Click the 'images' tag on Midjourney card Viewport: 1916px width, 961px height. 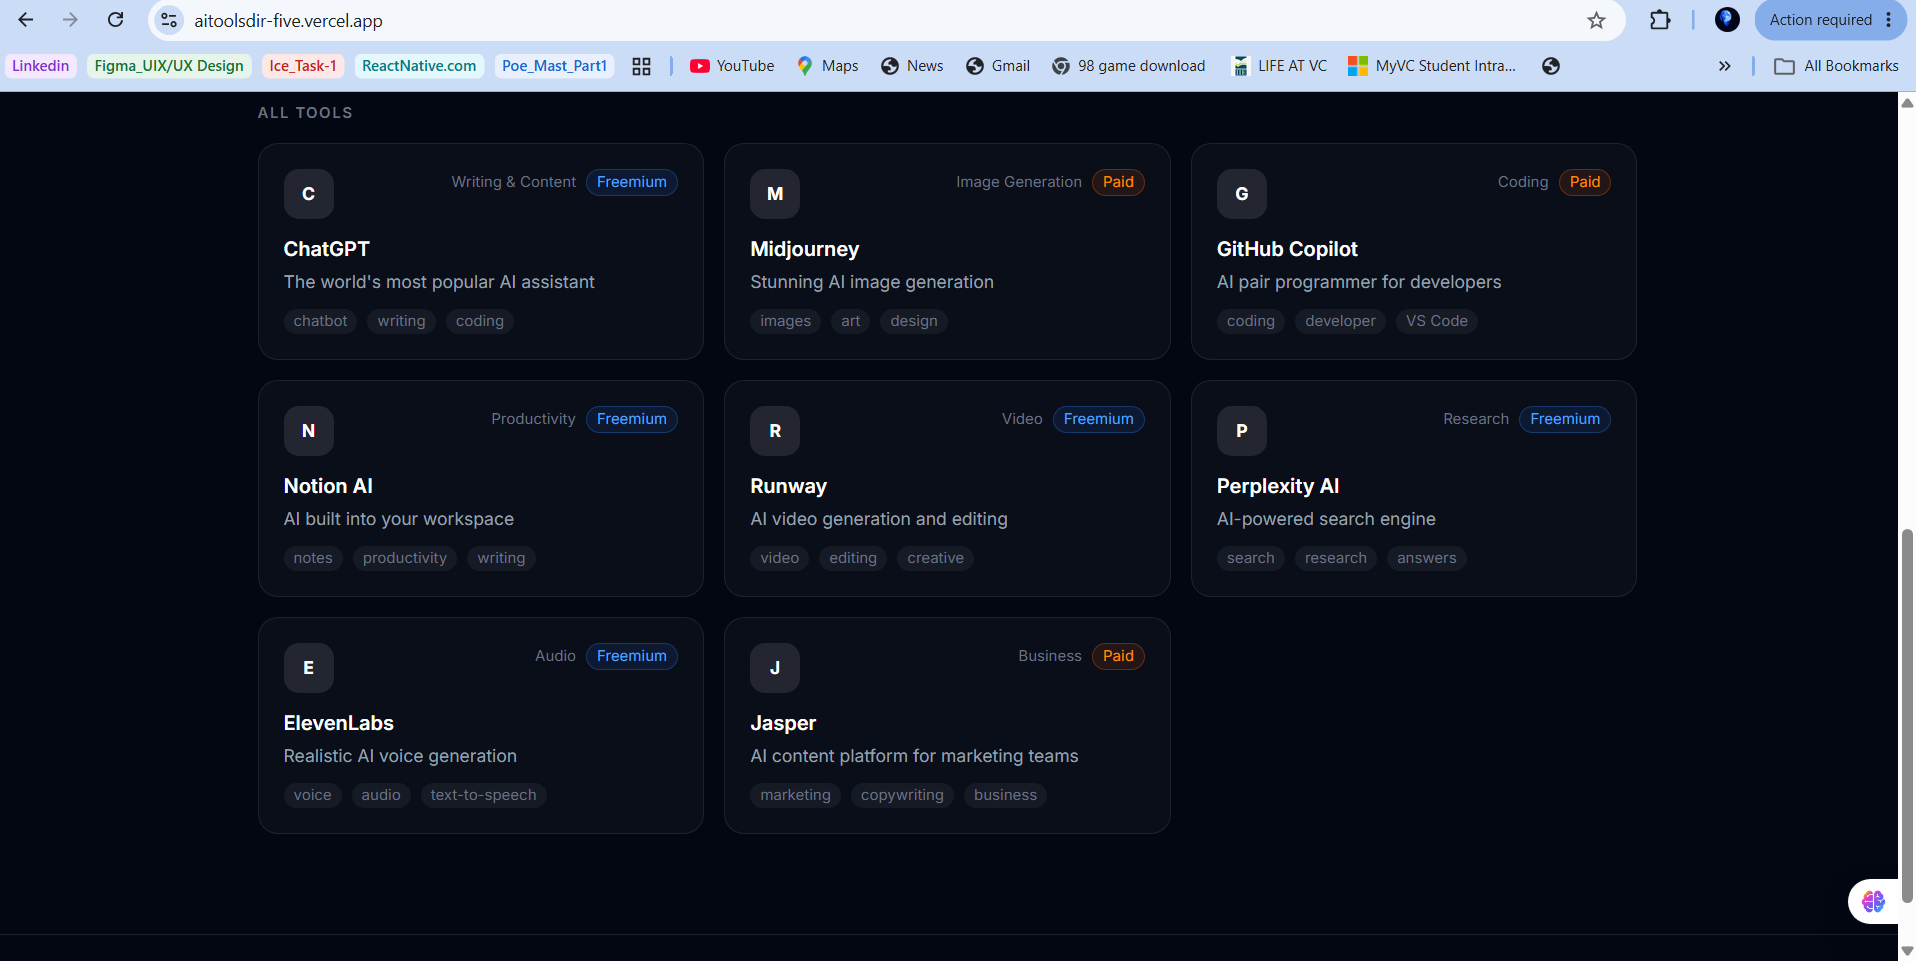786,321
